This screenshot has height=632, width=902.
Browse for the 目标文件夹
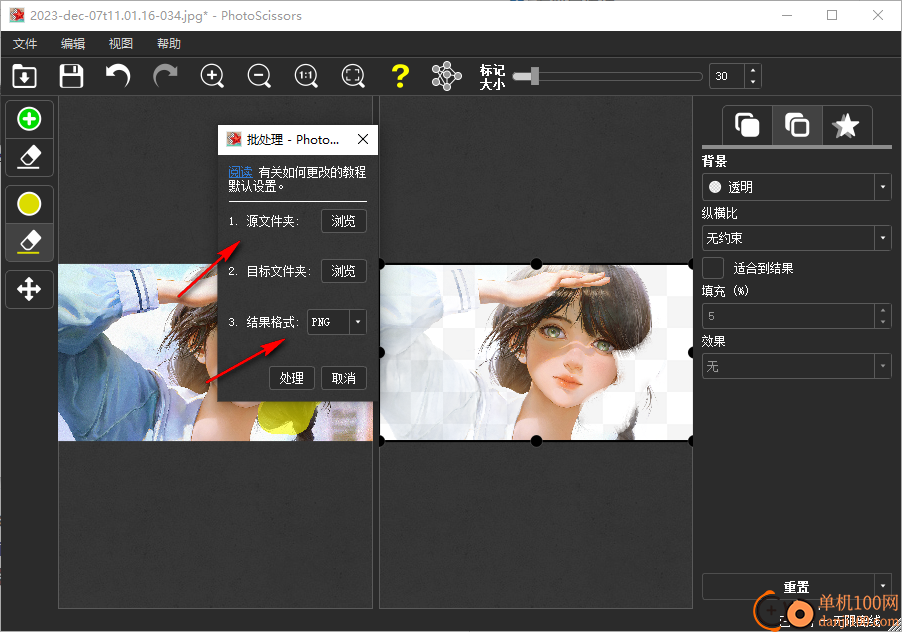pos(343,271)
